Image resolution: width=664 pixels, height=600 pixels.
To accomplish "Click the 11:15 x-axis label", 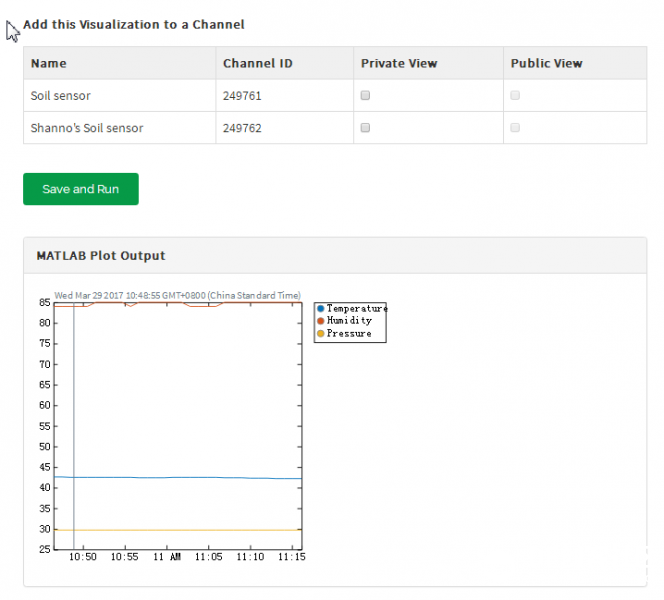I will click(292, 557).
